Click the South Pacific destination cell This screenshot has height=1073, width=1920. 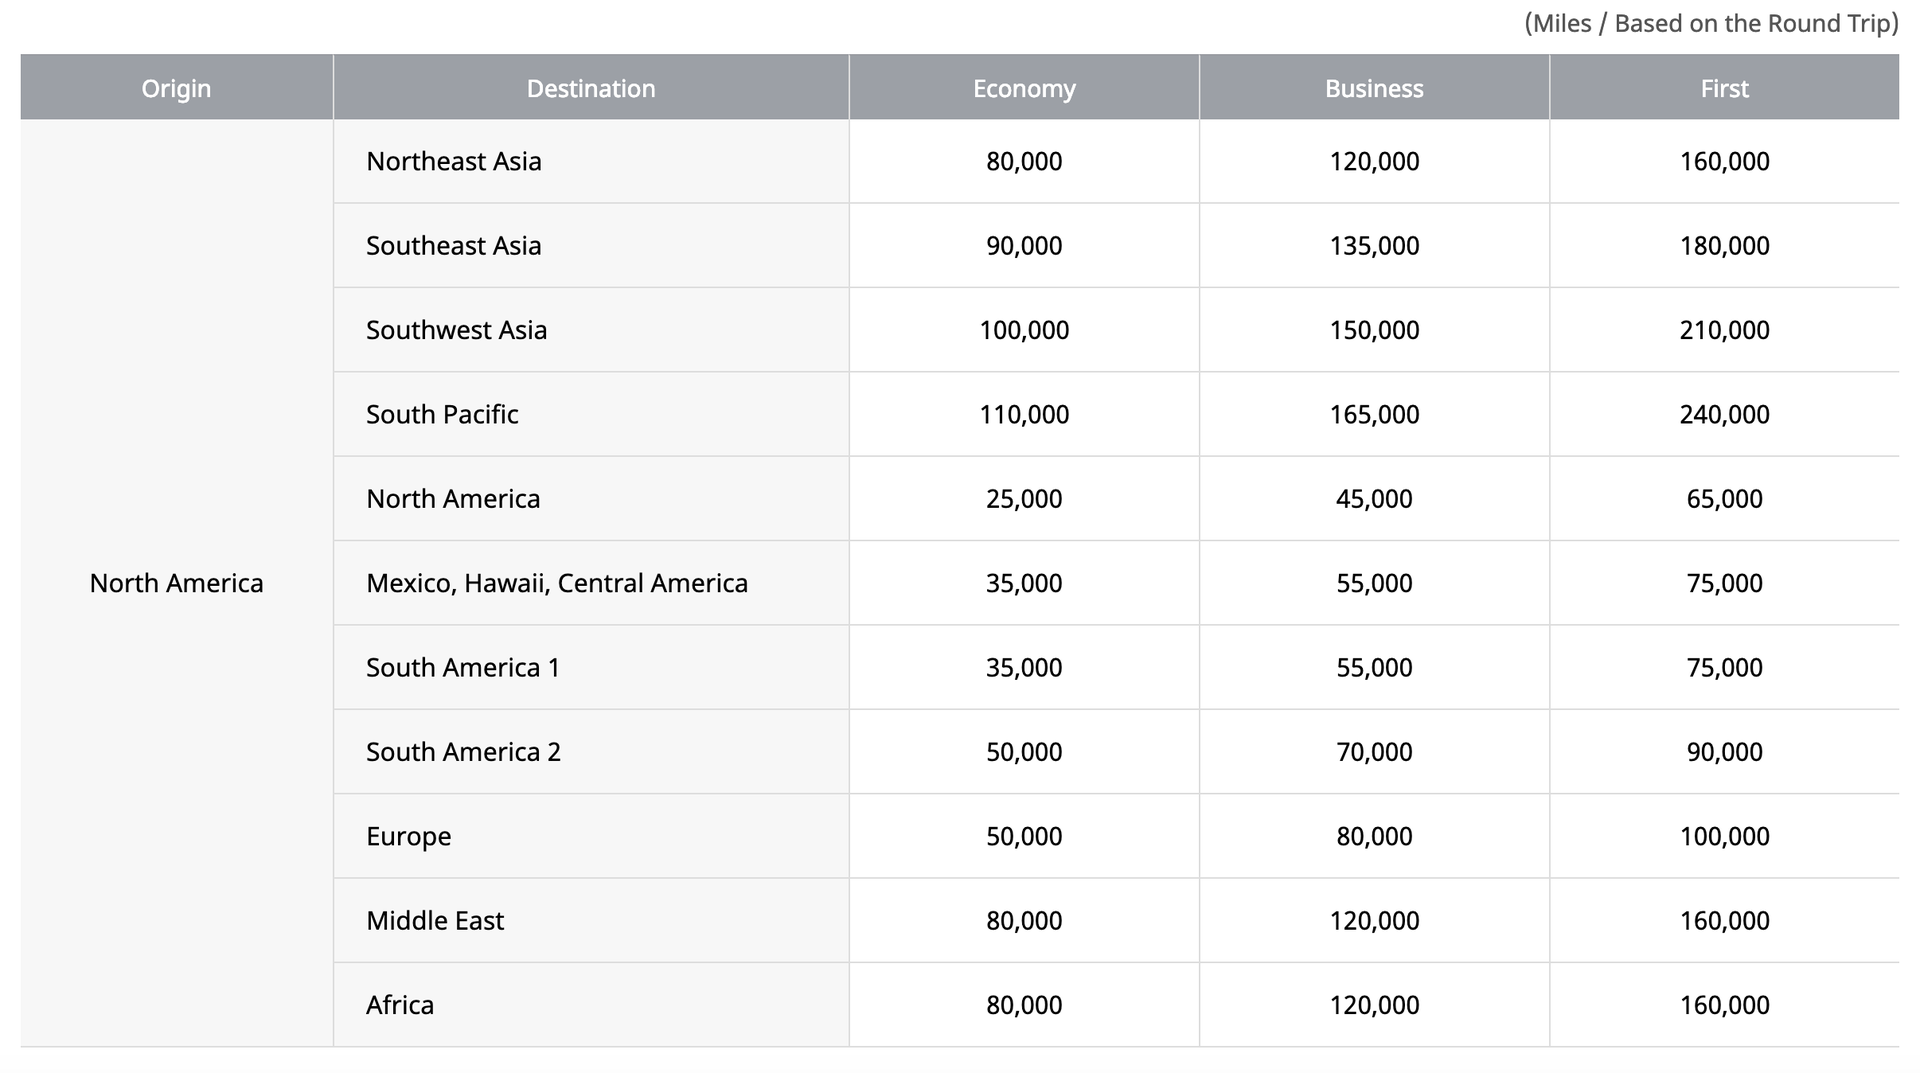(x=441, y=414)
